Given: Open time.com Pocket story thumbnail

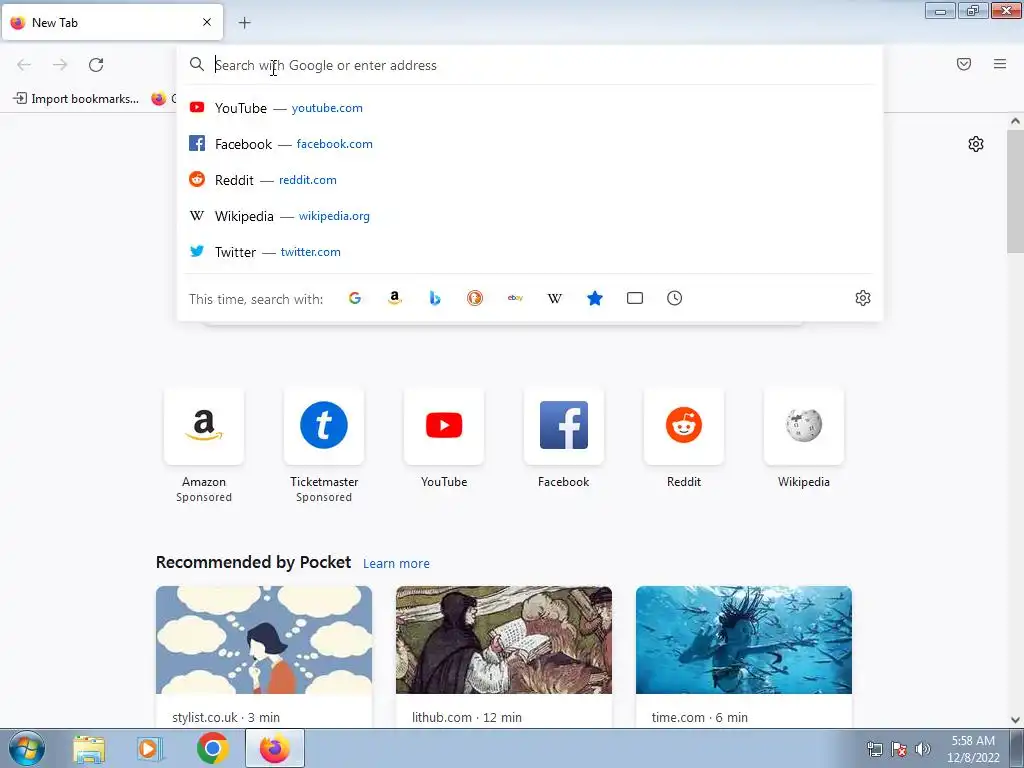Looking at the screenshot, I should coord(744,640).
